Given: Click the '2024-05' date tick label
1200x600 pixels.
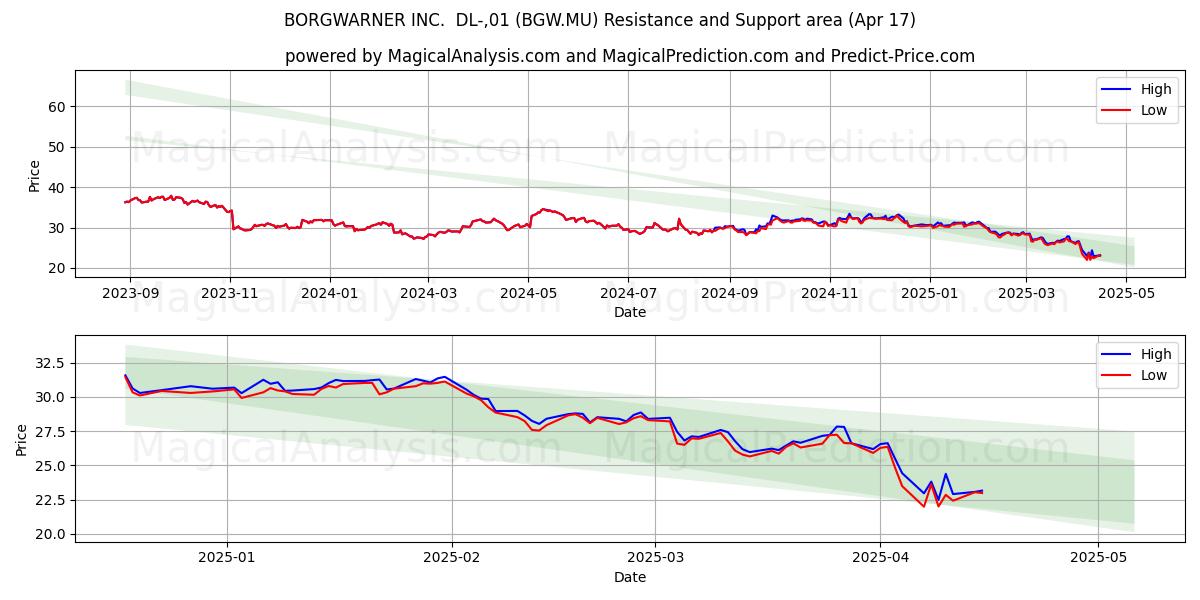Looking at the screenshot, I should 528,293.
